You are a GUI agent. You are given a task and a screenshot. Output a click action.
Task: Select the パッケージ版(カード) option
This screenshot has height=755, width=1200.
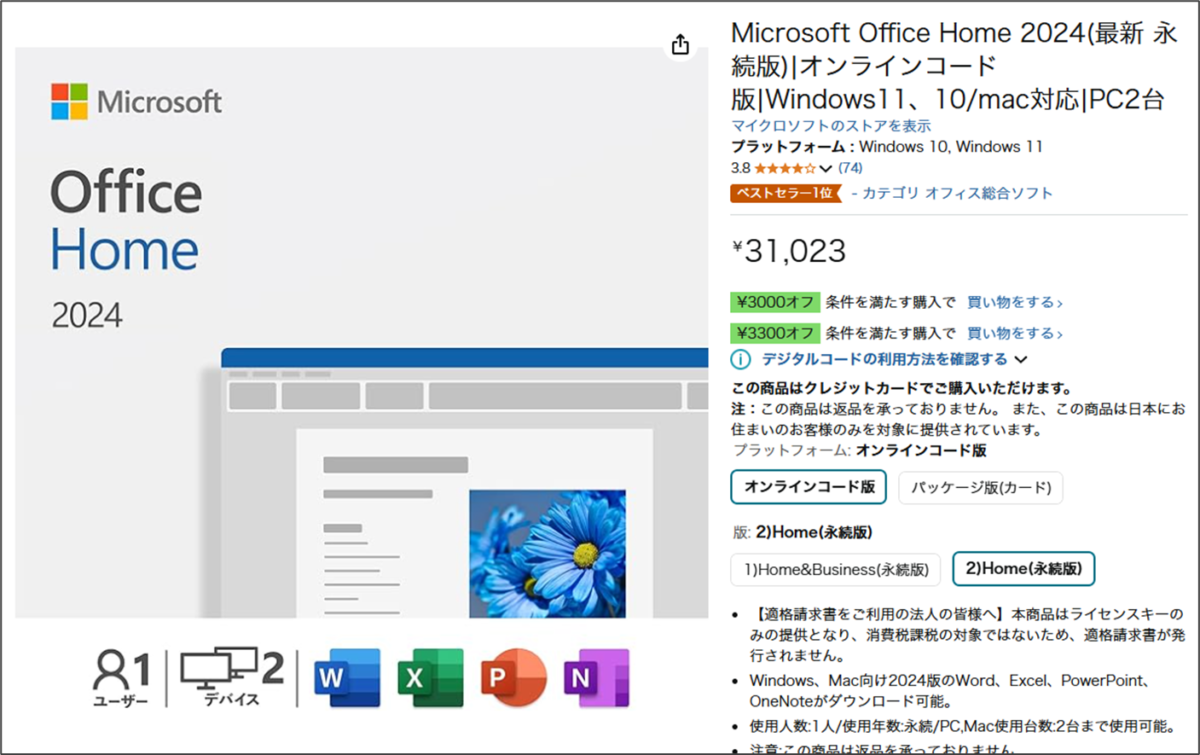coord(981,487)
